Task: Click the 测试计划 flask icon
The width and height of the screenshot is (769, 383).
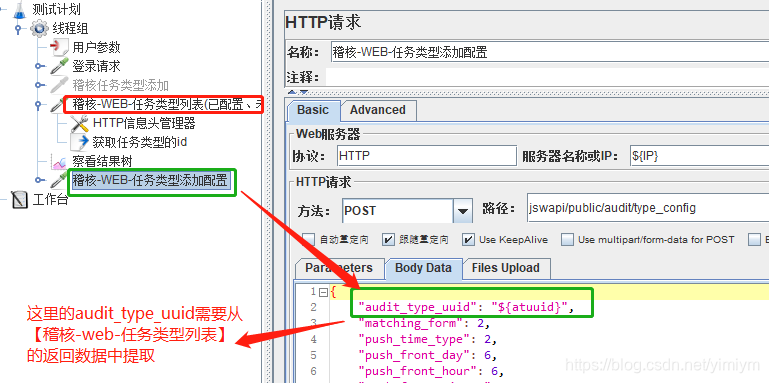Action: (x=19, y=9)
